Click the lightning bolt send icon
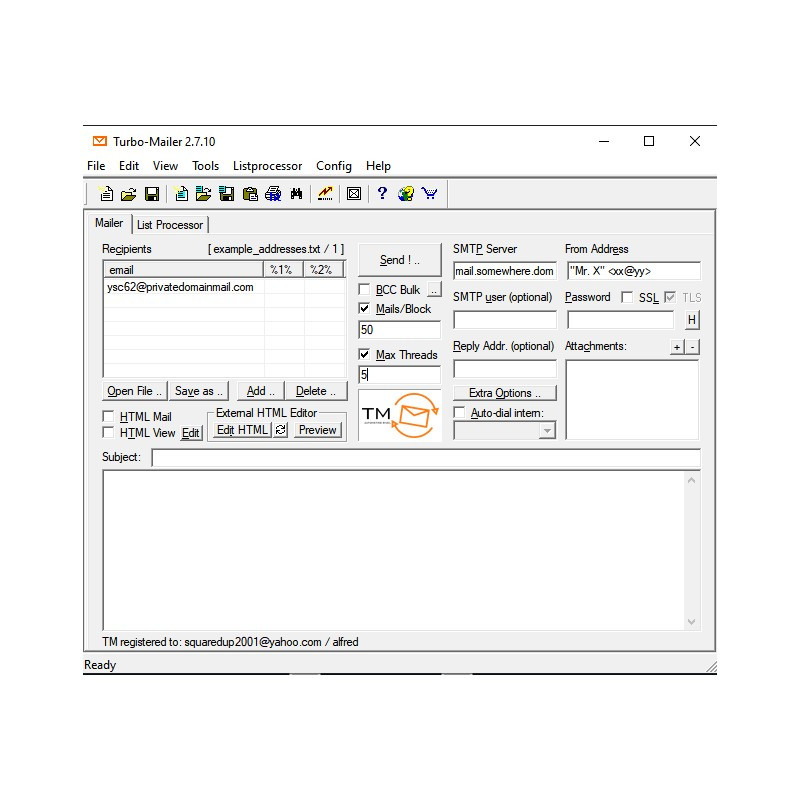800x800 pixels. 325,194
